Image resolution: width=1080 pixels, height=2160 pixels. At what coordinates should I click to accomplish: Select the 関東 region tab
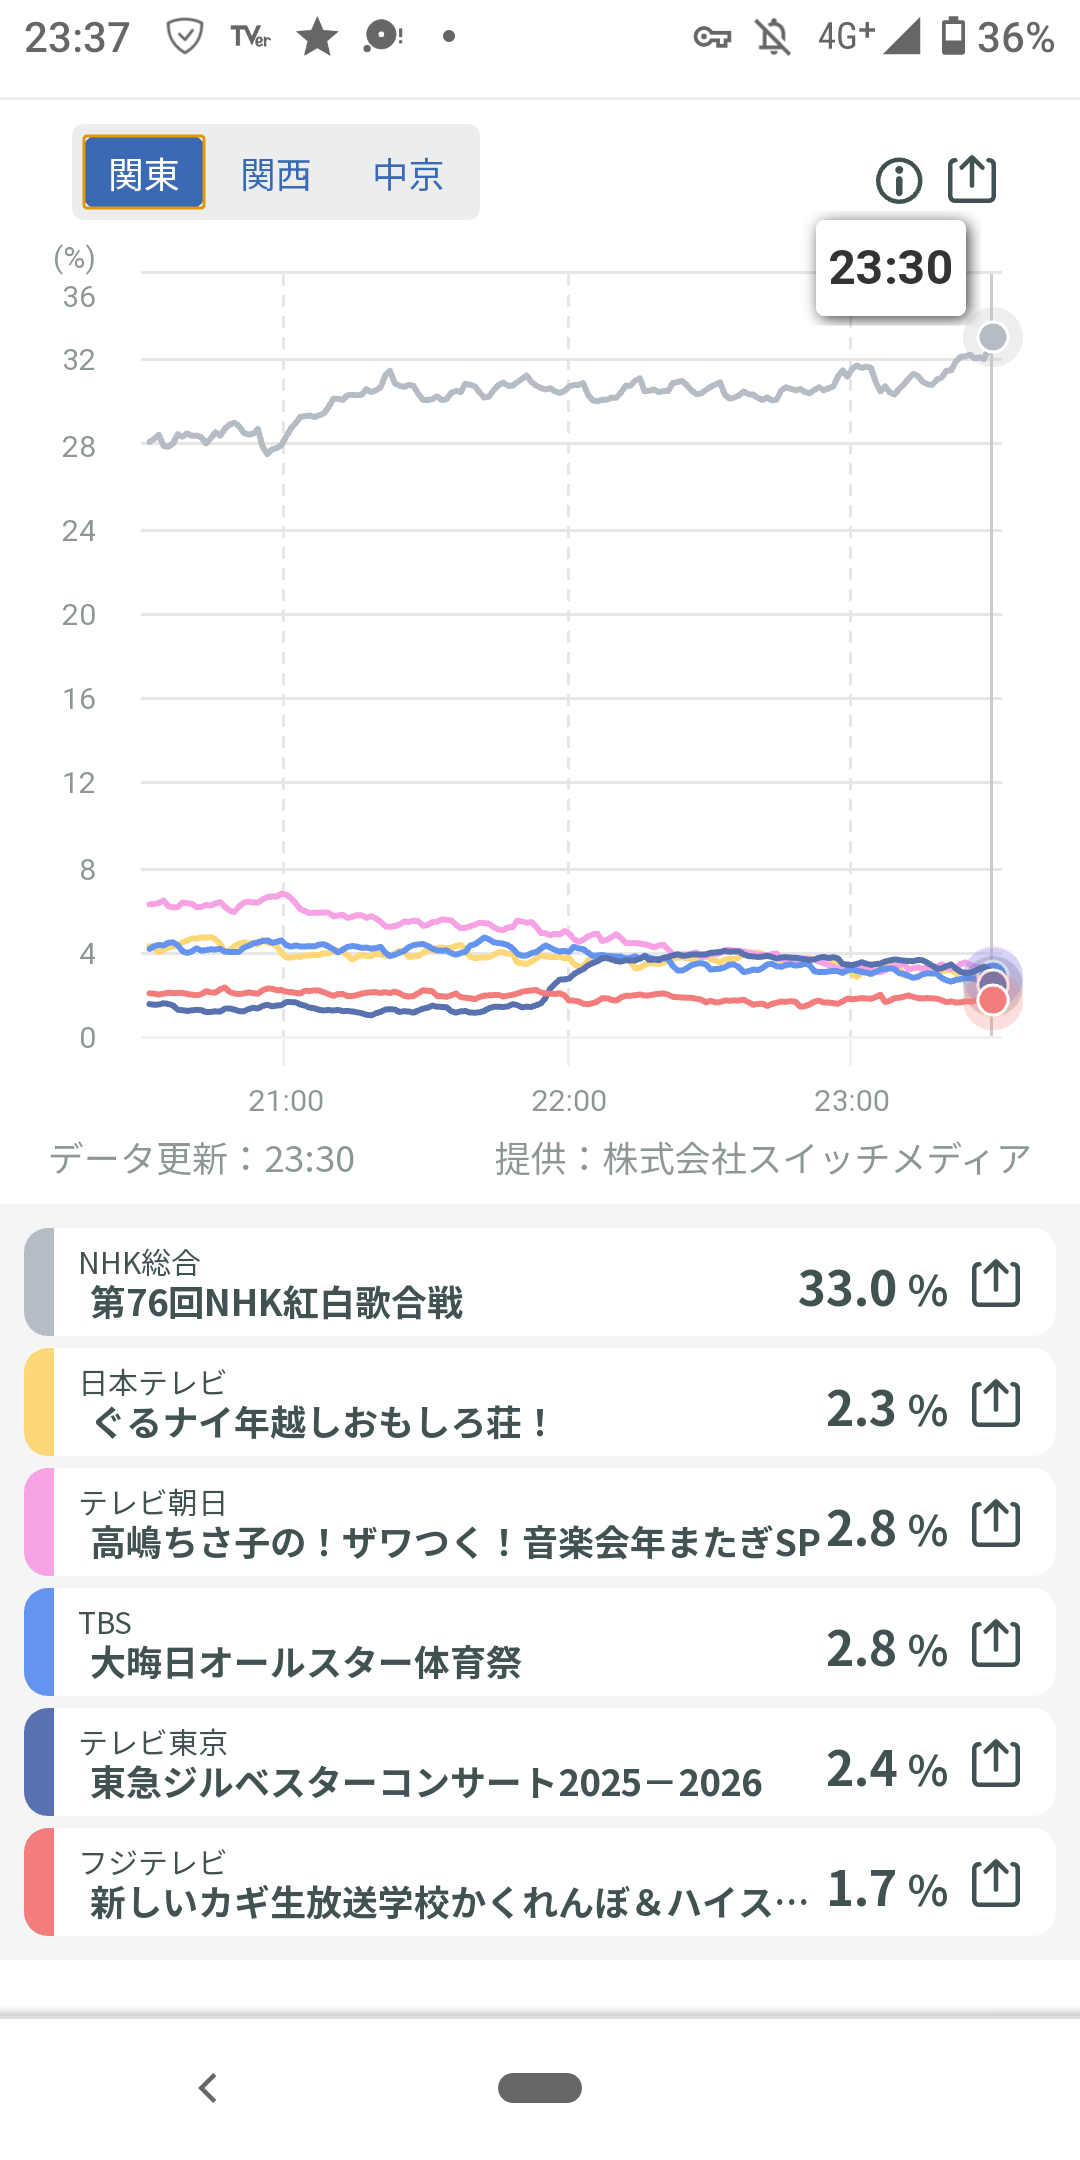144,173
